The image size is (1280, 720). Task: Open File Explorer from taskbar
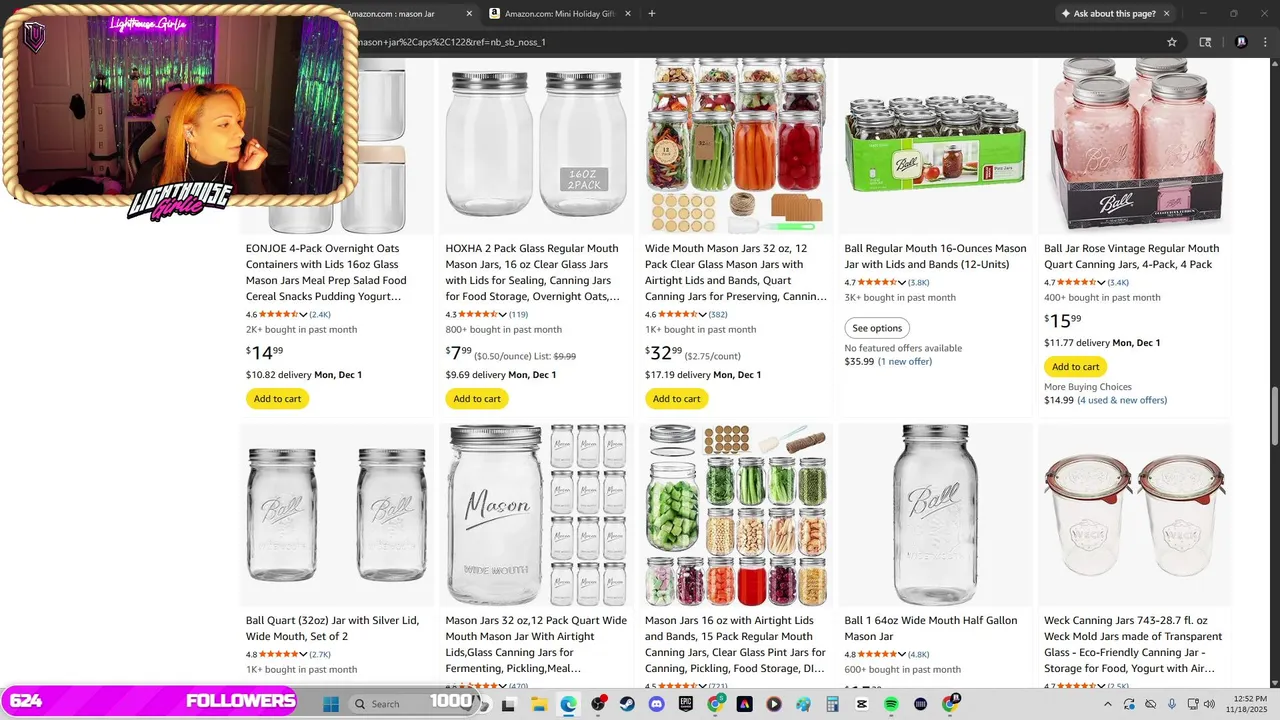539,704
